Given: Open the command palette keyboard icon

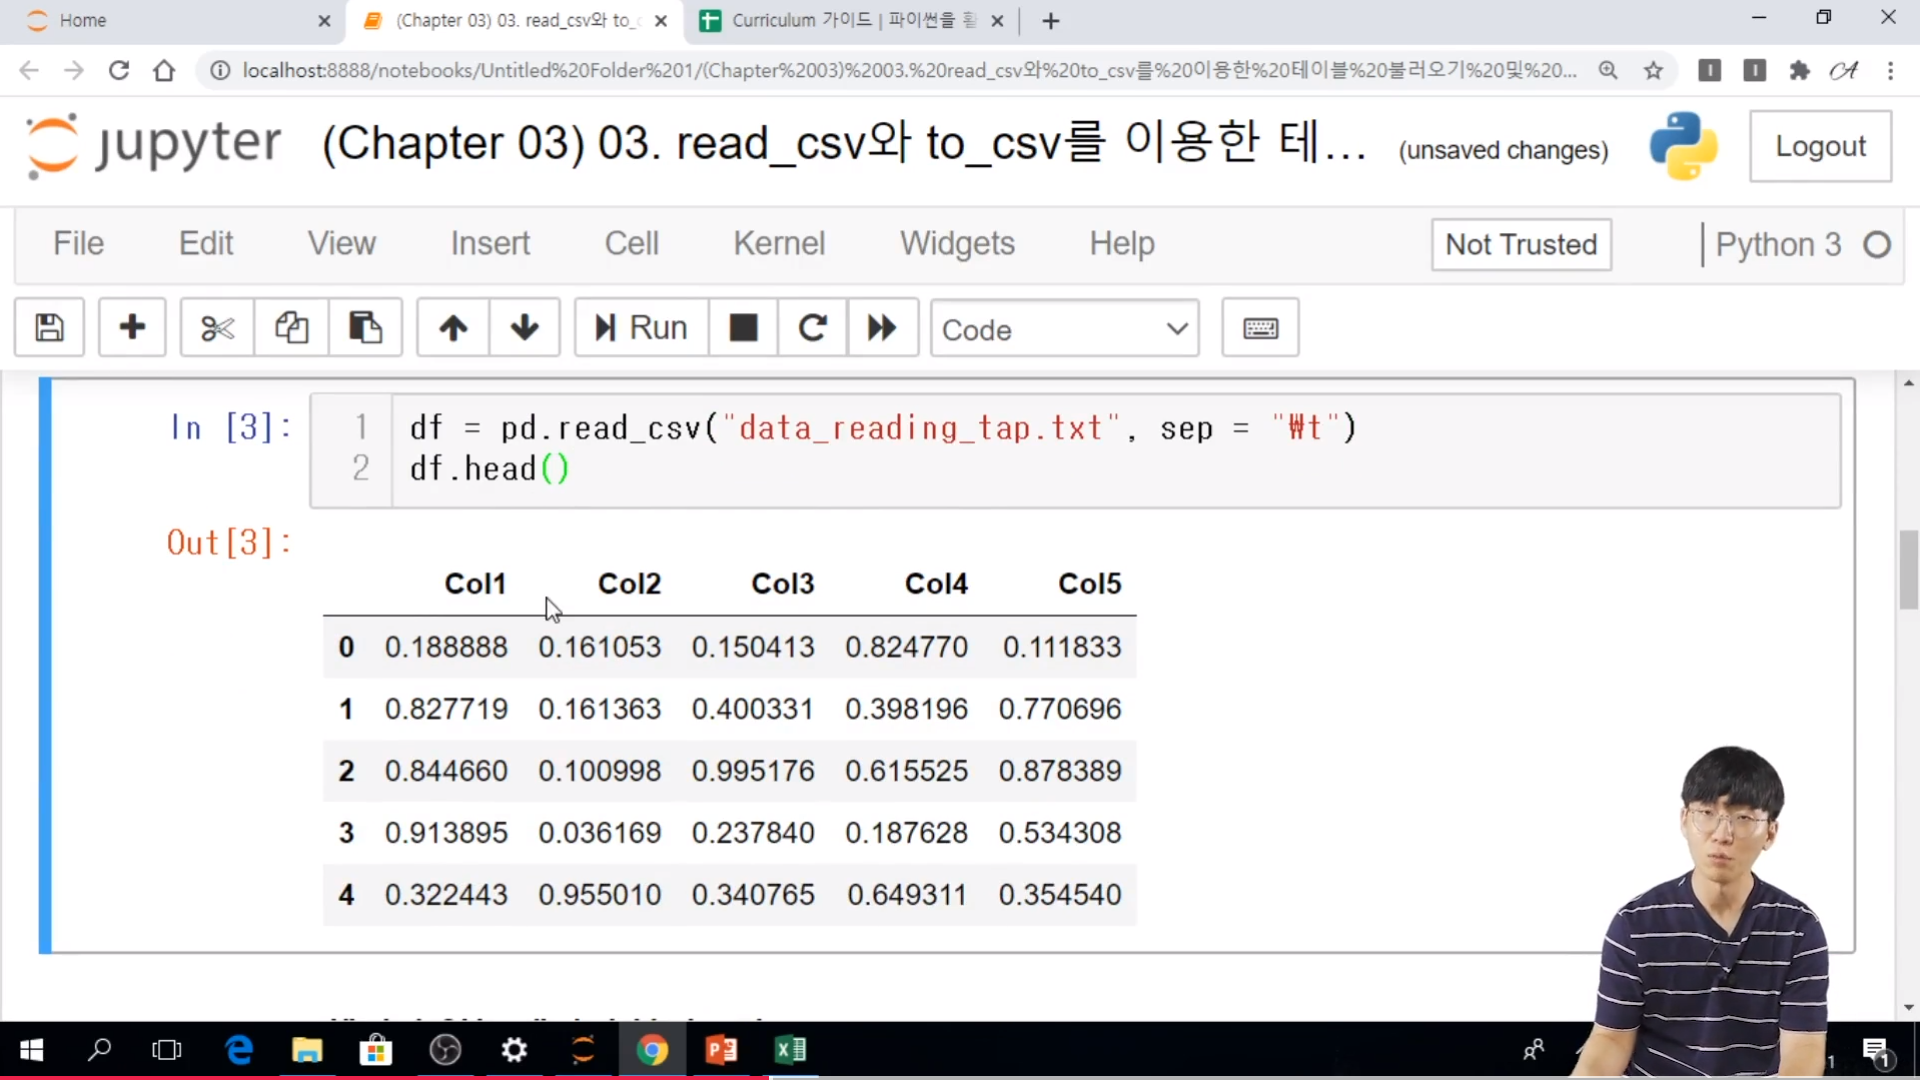Looking at the screenshot, I should 1260,328.
